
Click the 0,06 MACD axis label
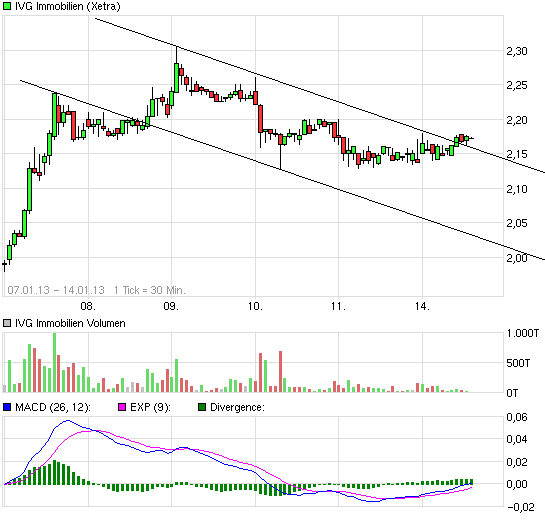(x=517, y=417)
